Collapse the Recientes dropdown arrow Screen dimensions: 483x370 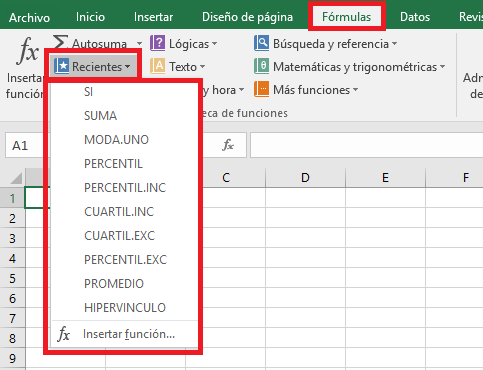point(128,67)
